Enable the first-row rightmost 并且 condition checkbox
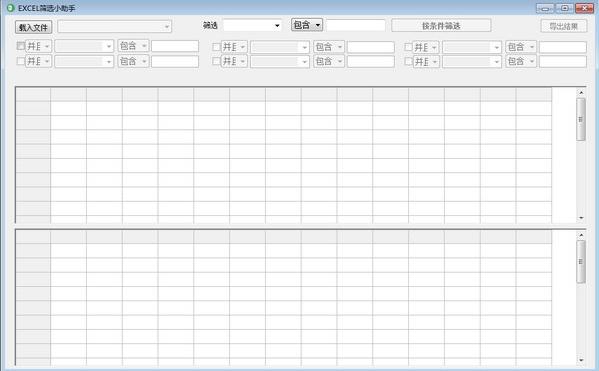The image size is (599, 371). pos(408,47)
